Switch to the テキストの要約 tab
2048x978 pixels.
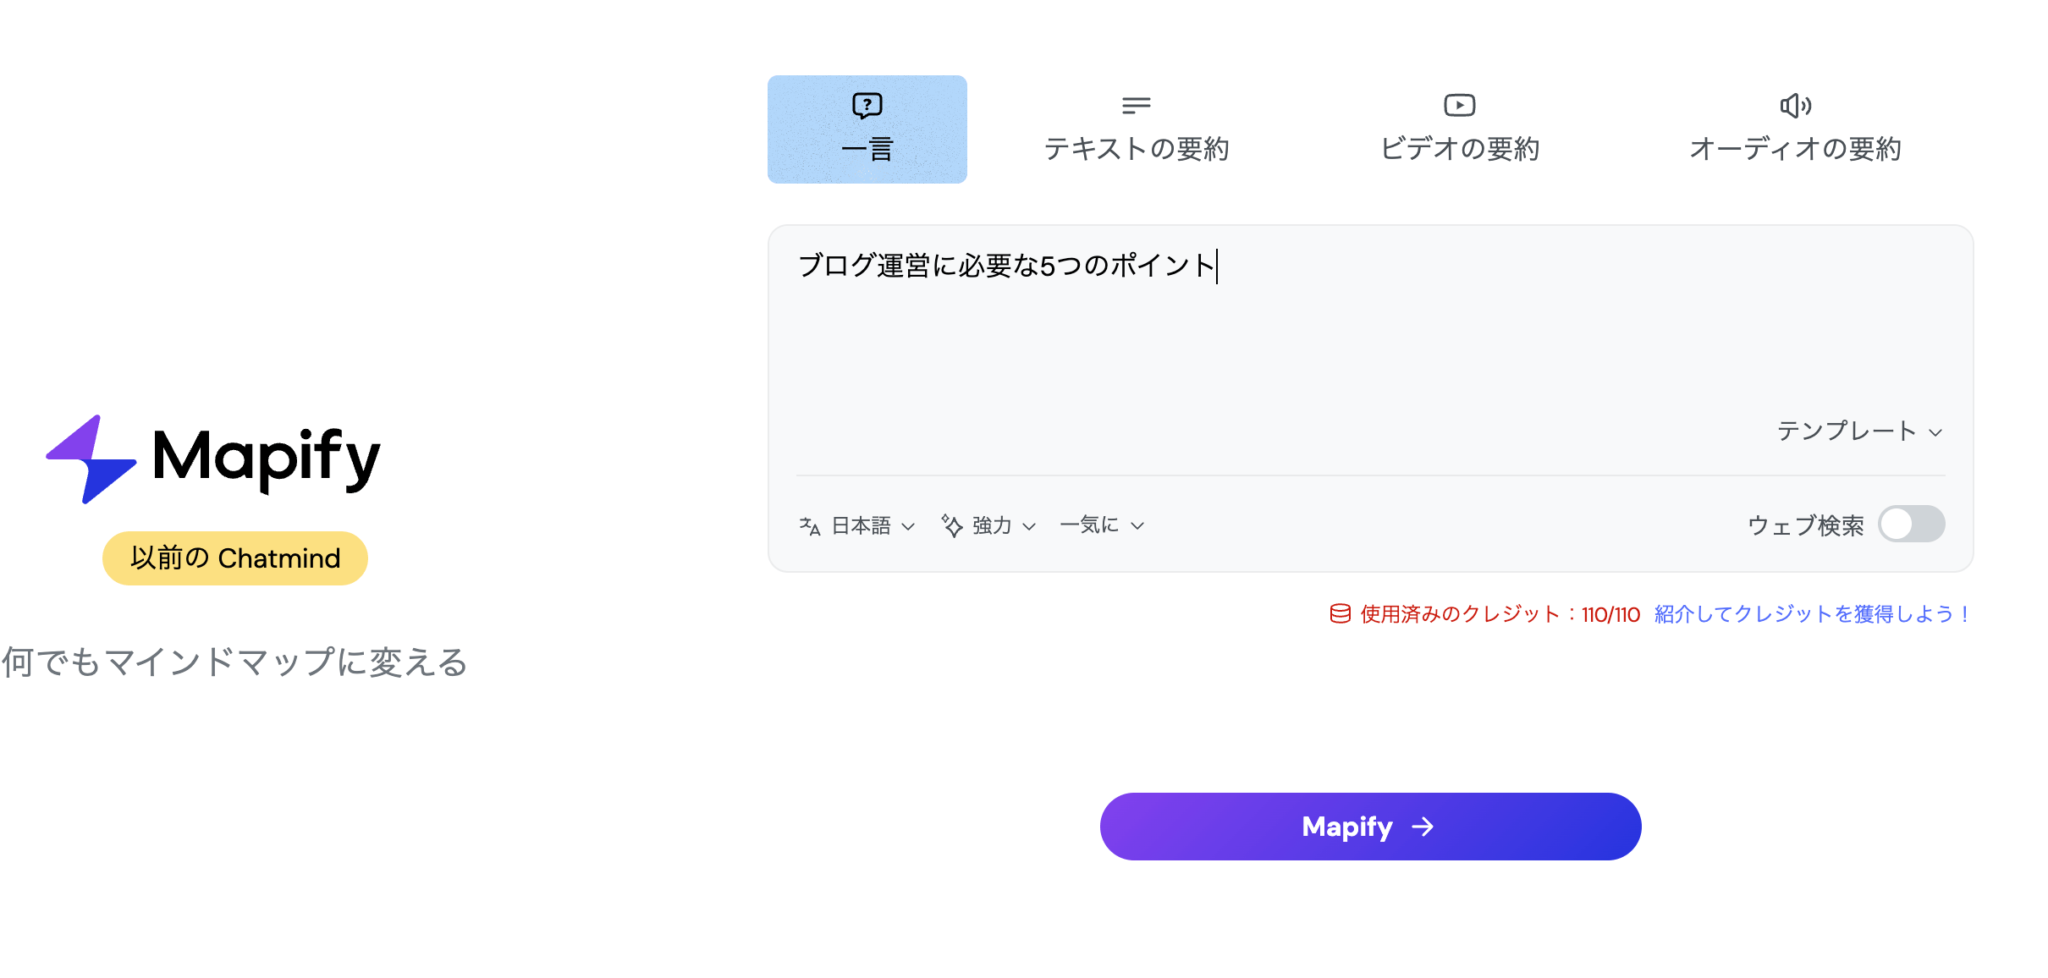1136,130
